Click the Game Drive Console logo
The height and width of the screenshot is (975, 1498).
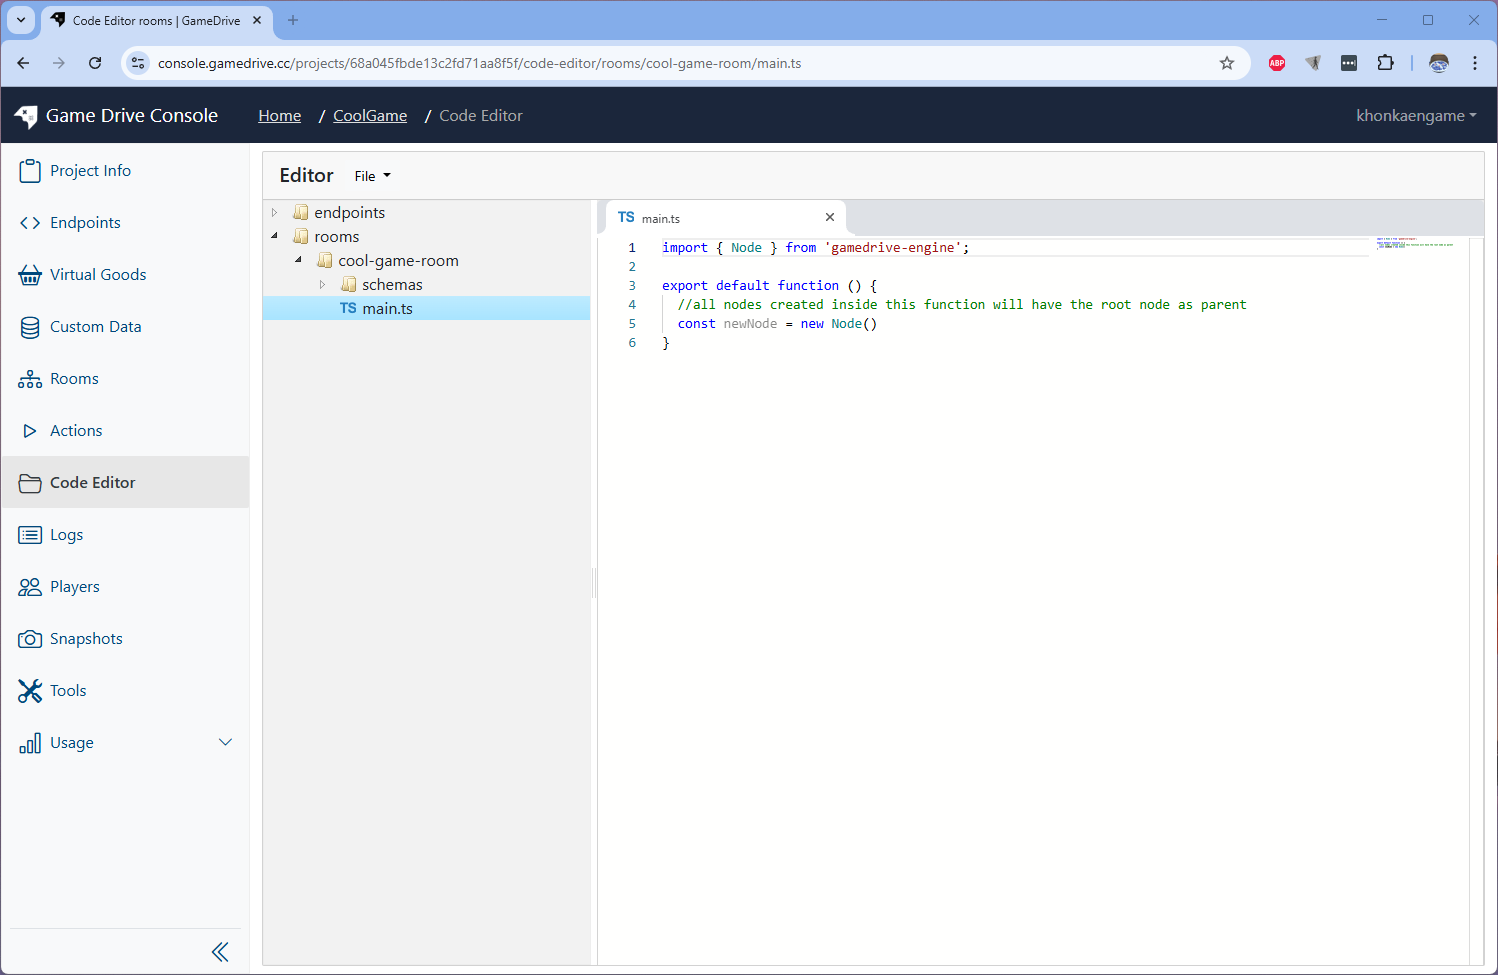[x=117, y=115]
